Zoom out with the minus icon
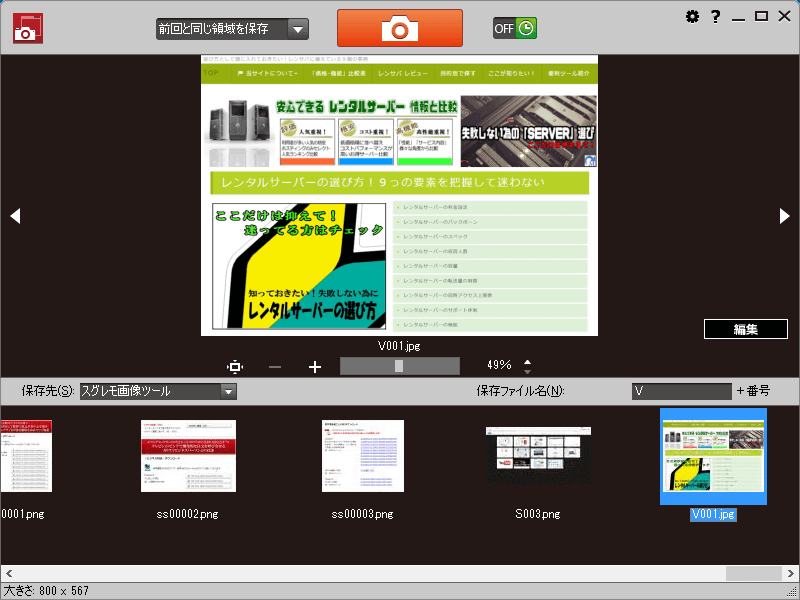 (275, 367)
